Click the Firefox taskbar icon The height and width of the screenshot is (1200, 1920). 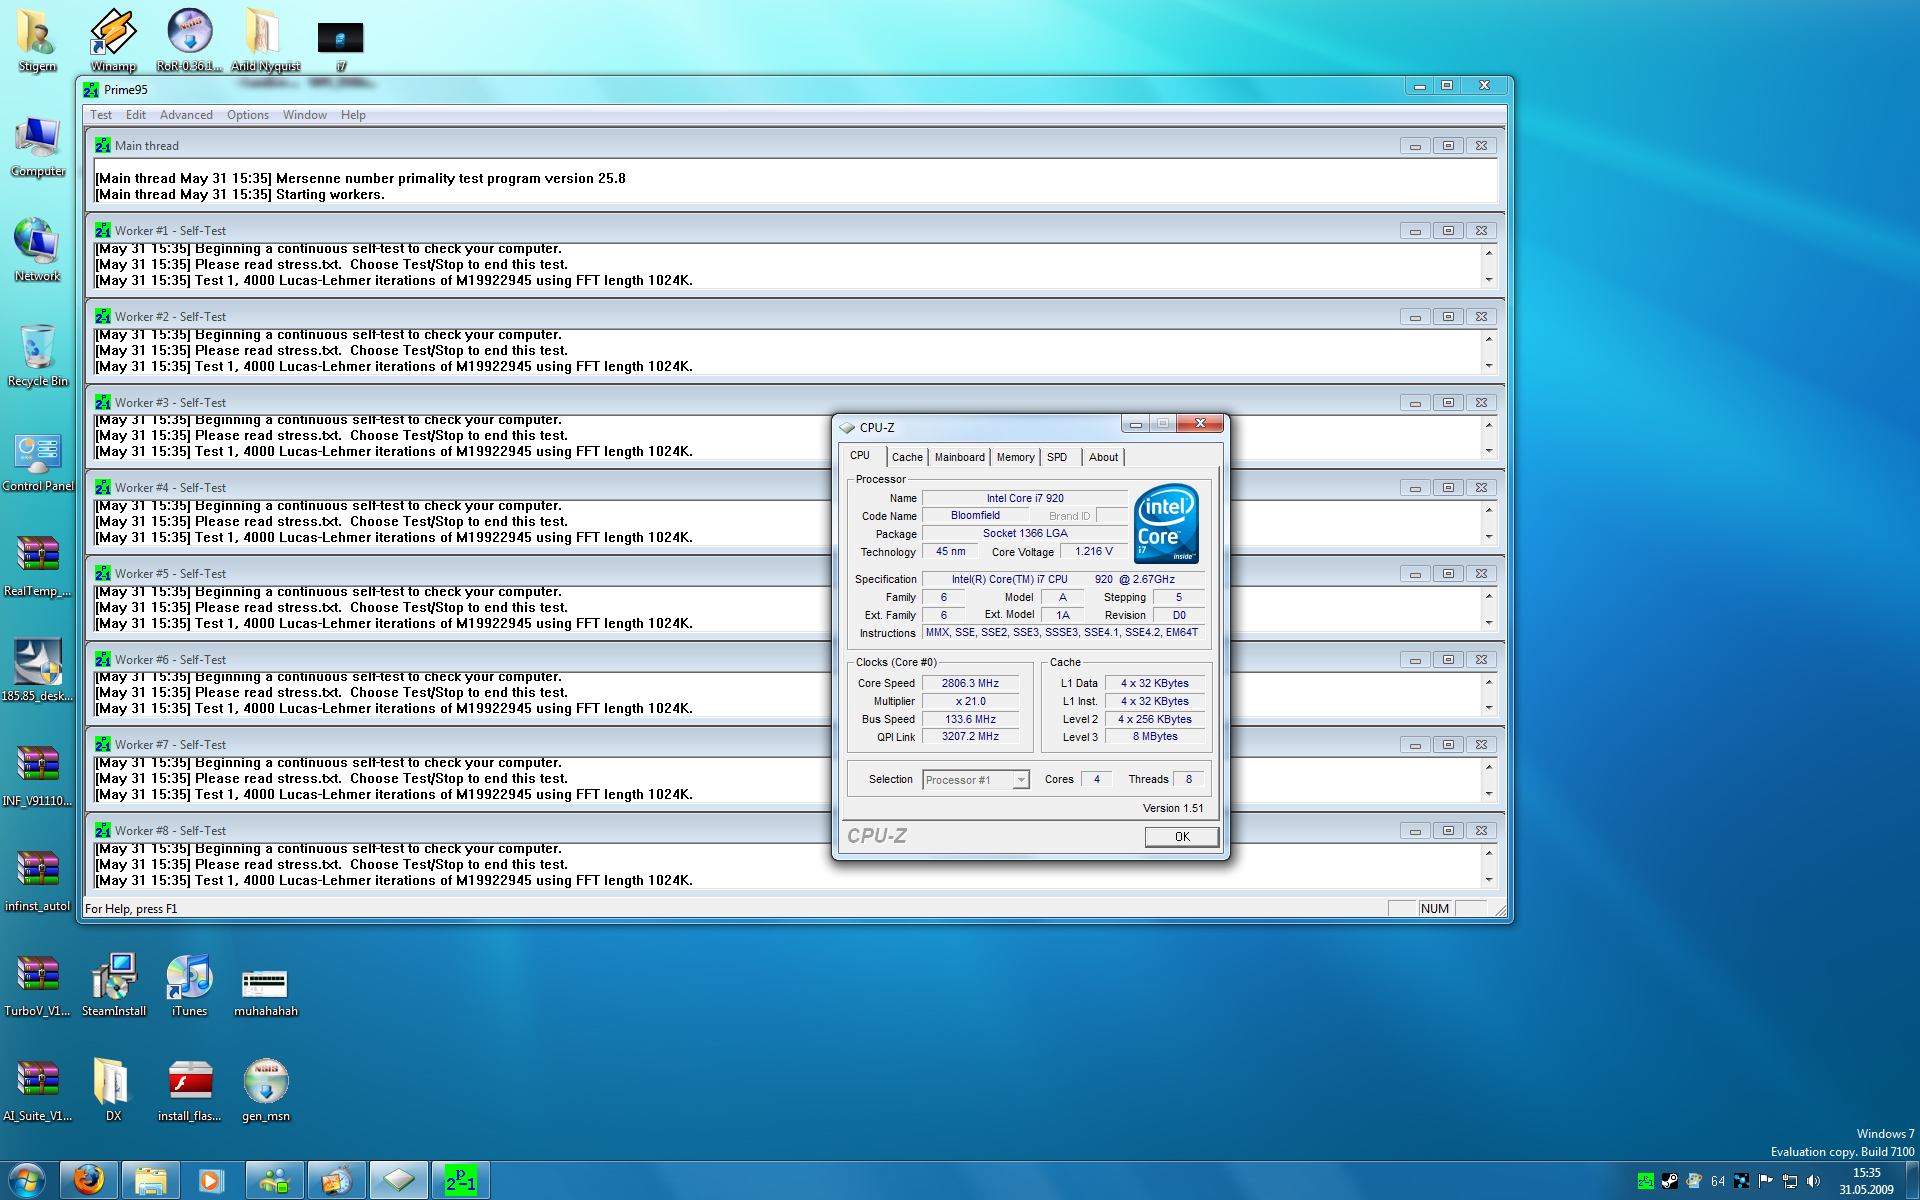click(89, 1181)
